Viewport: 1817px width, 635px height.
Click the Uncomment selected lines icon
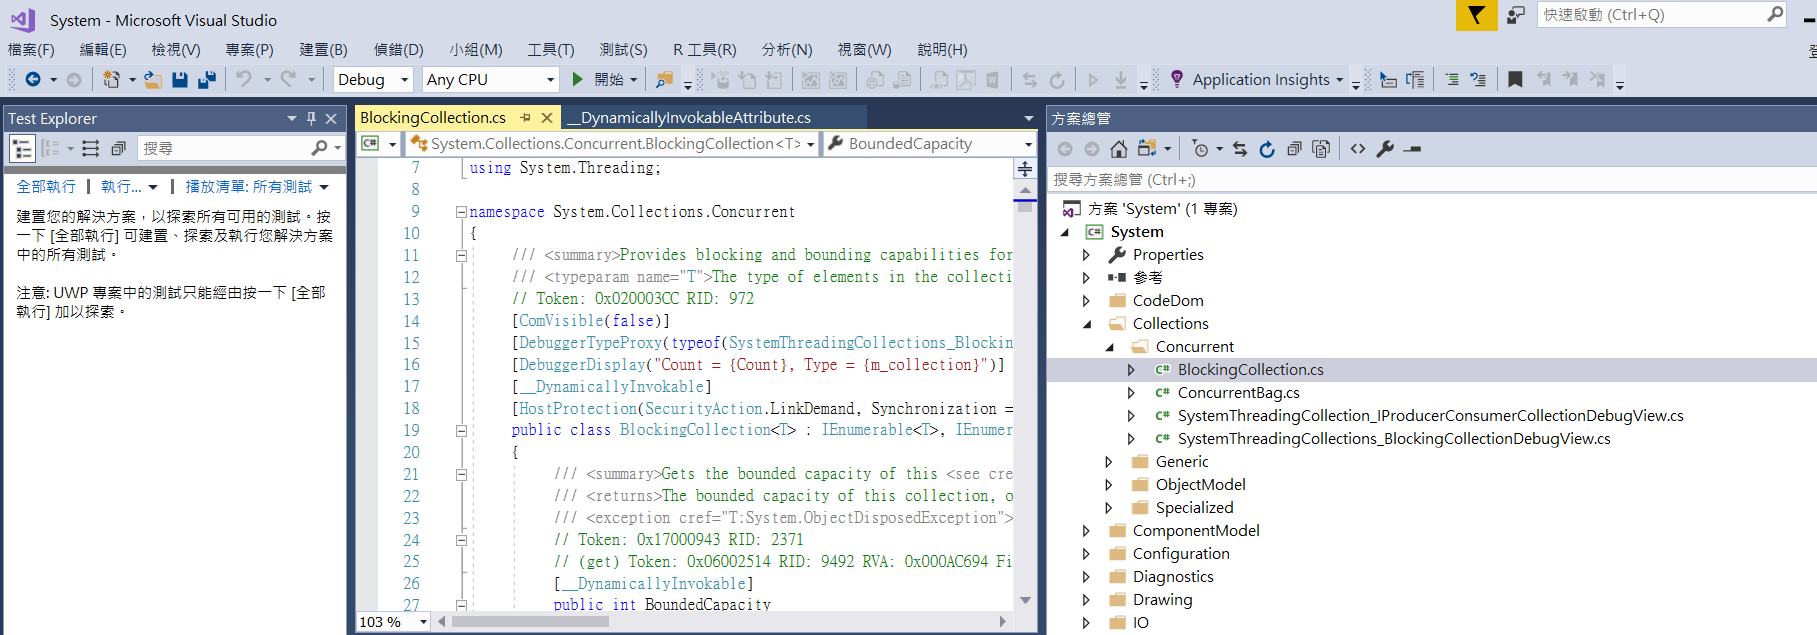click(x=1478, y=80)
